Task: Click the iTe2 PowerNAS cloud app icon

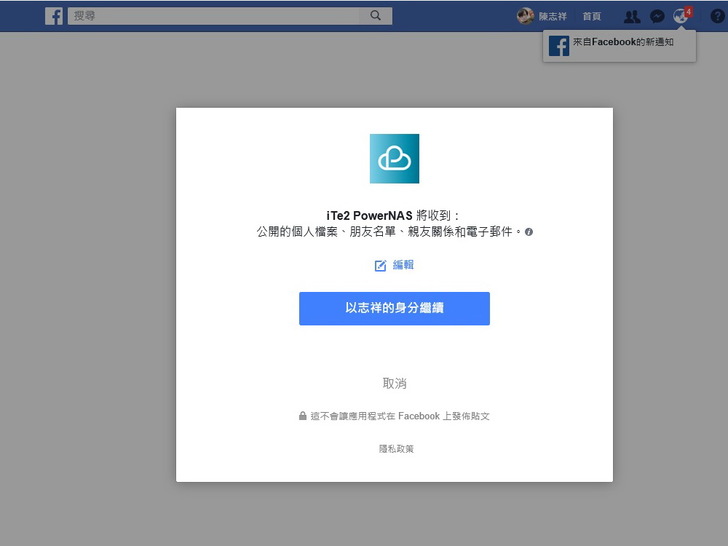Action: point(394,159)
